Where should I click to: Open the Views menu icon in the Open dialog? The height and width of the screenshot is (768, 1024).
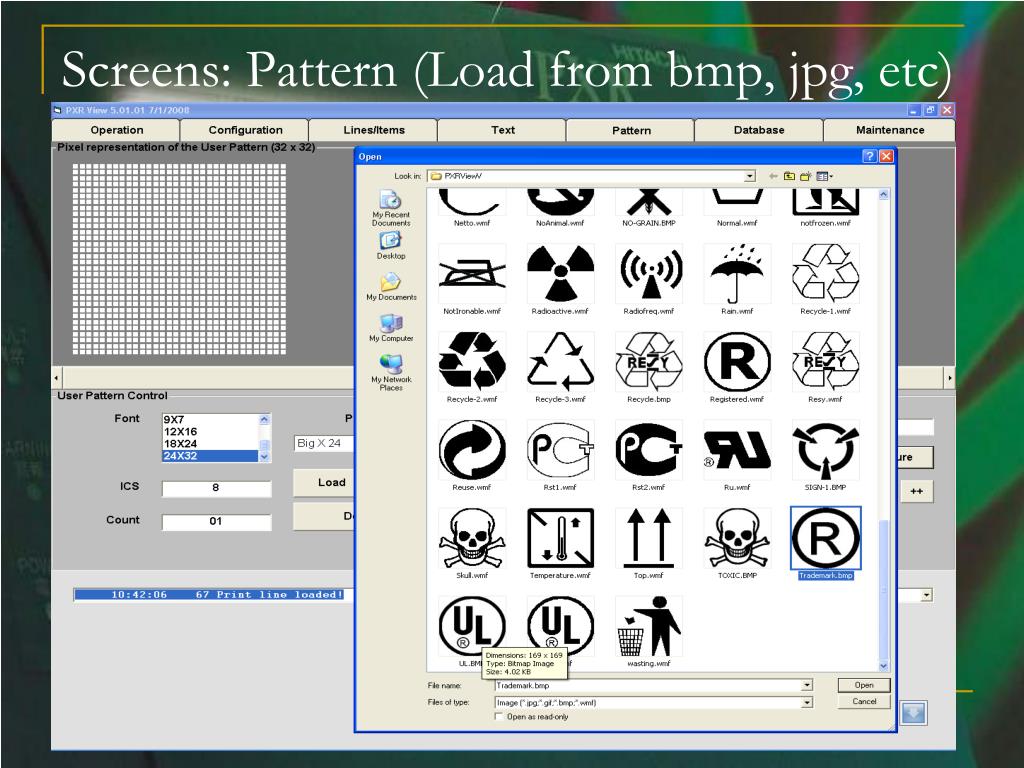click(824, 176)
